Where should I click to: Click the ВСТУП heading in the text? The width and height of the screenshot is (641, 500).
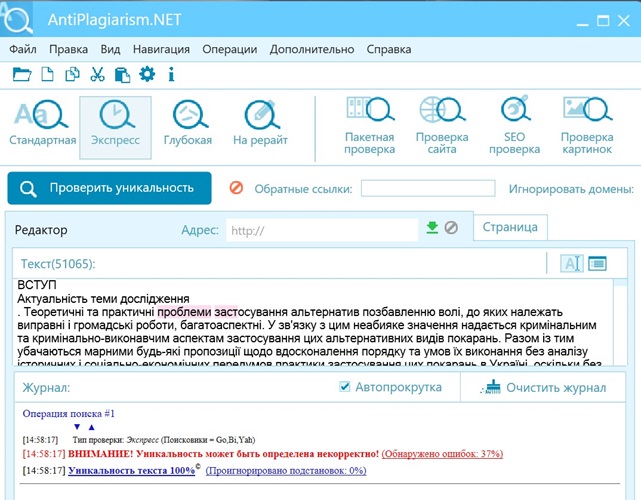[37, 285]
